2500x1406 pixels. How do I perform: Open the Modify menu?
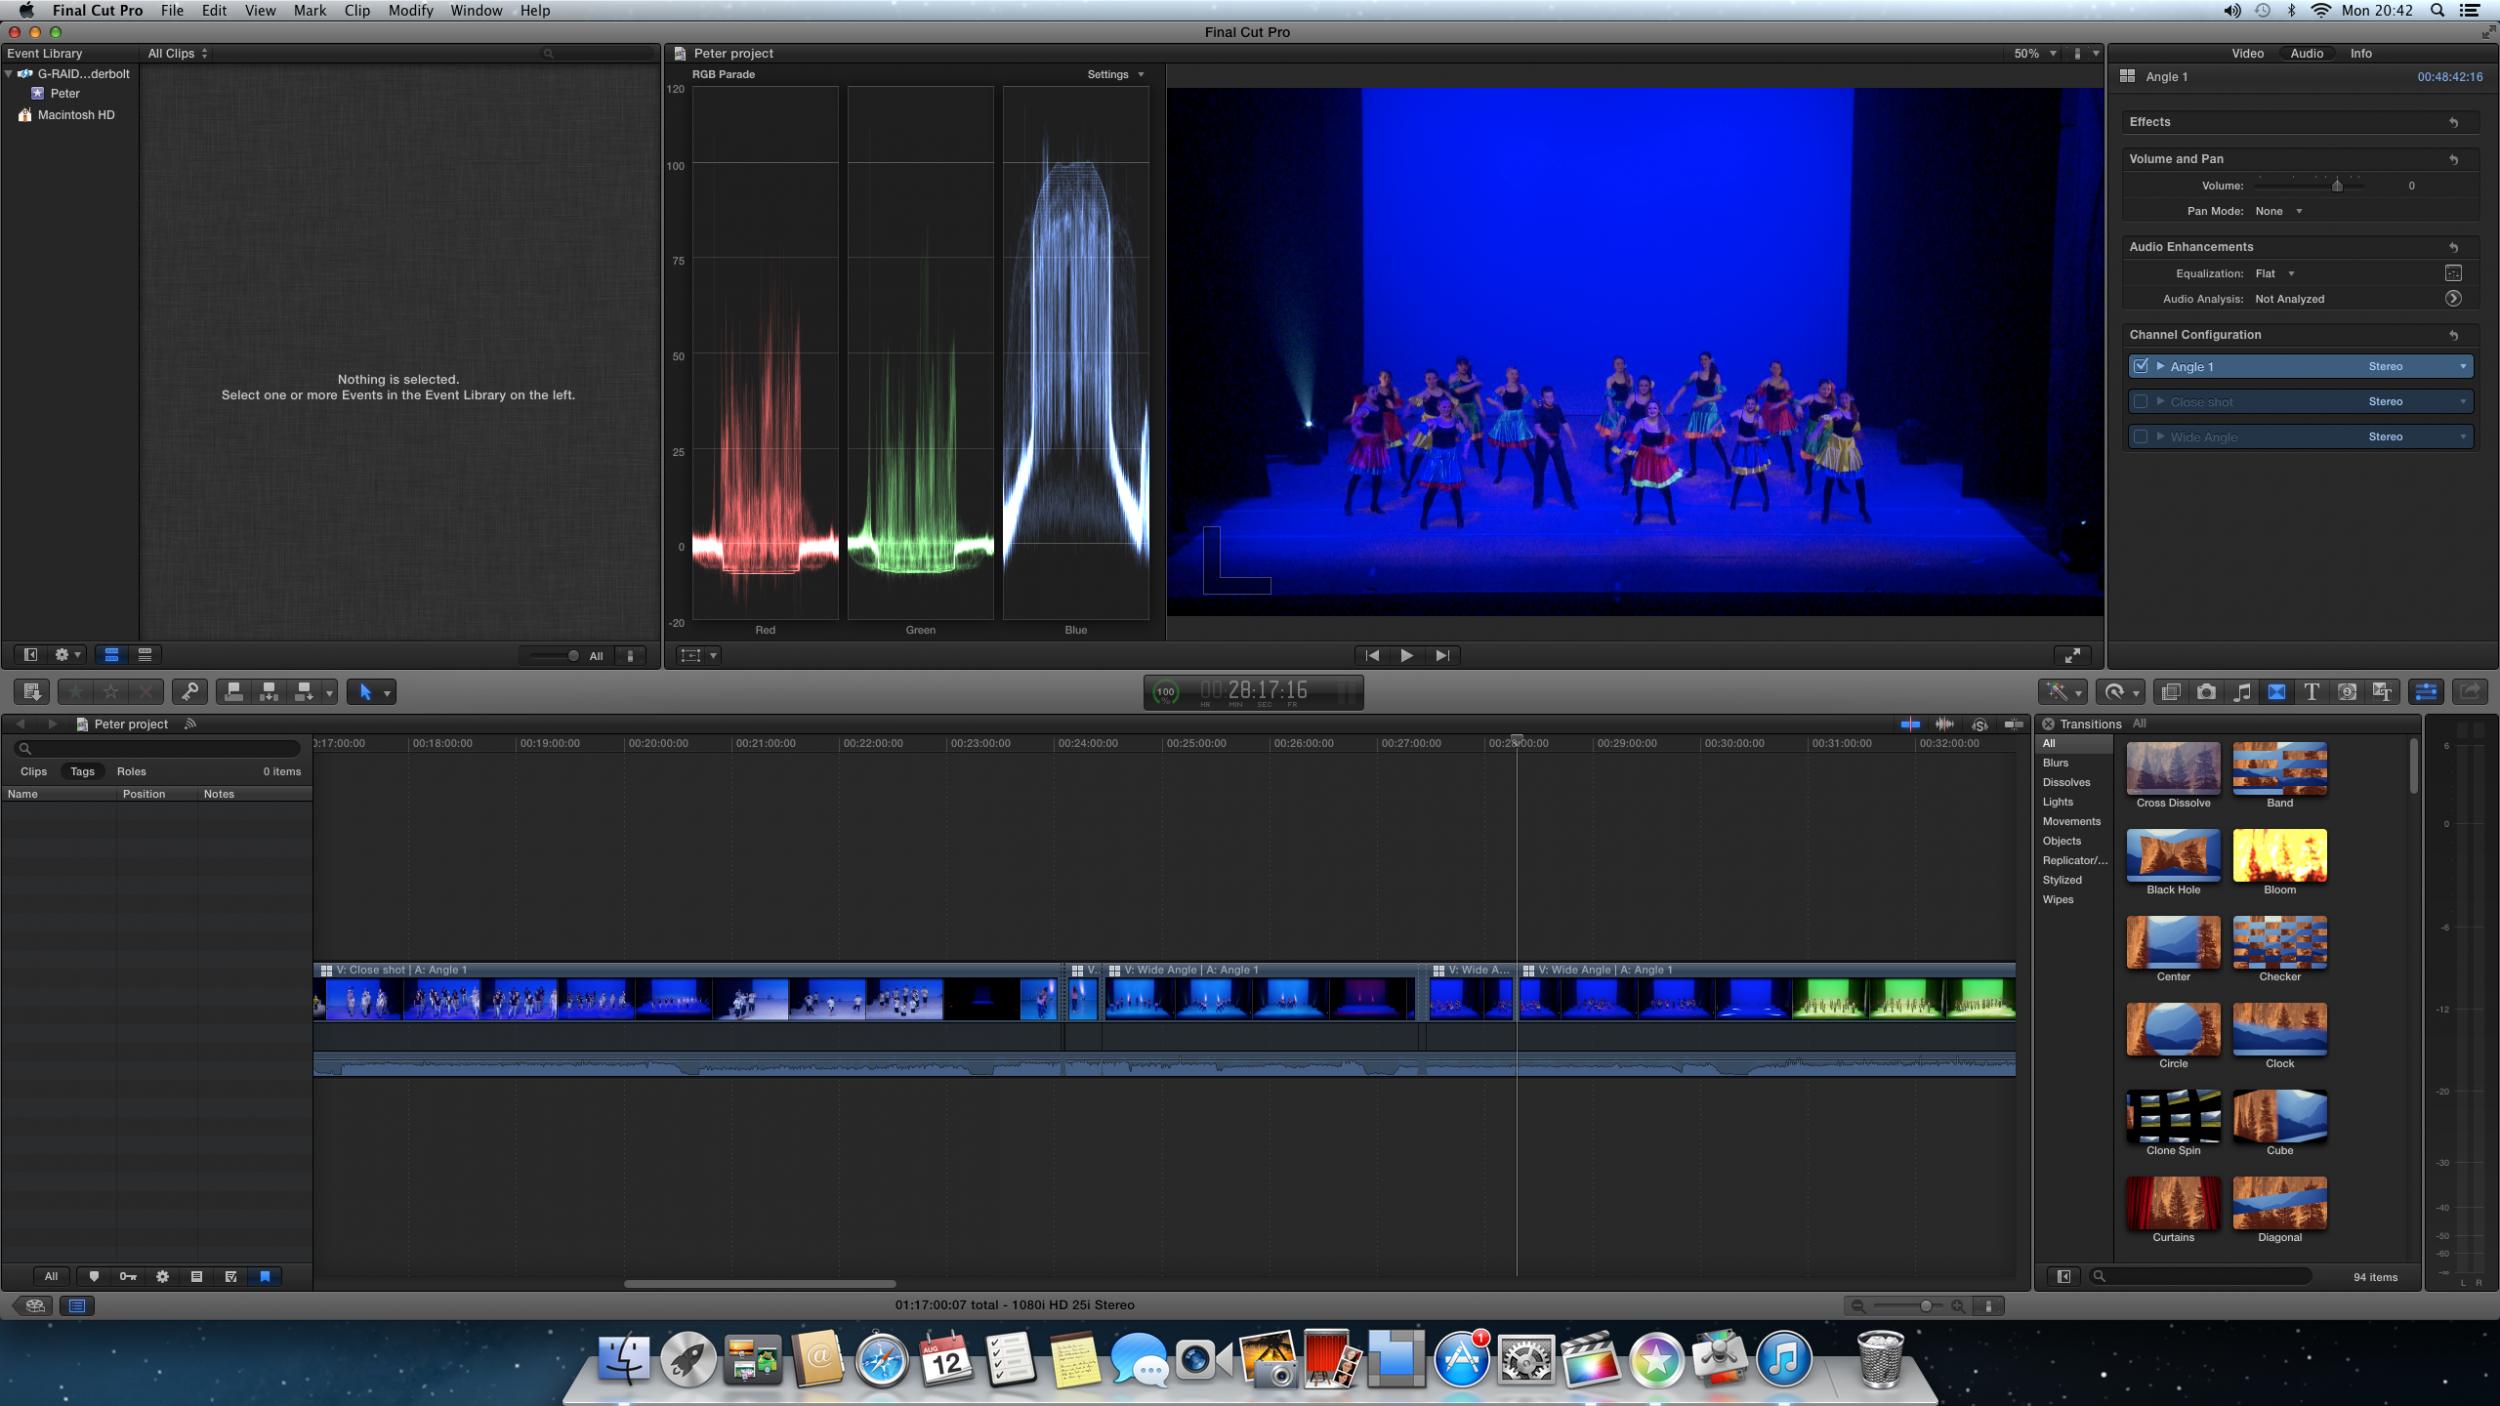[x=410, y=10]
